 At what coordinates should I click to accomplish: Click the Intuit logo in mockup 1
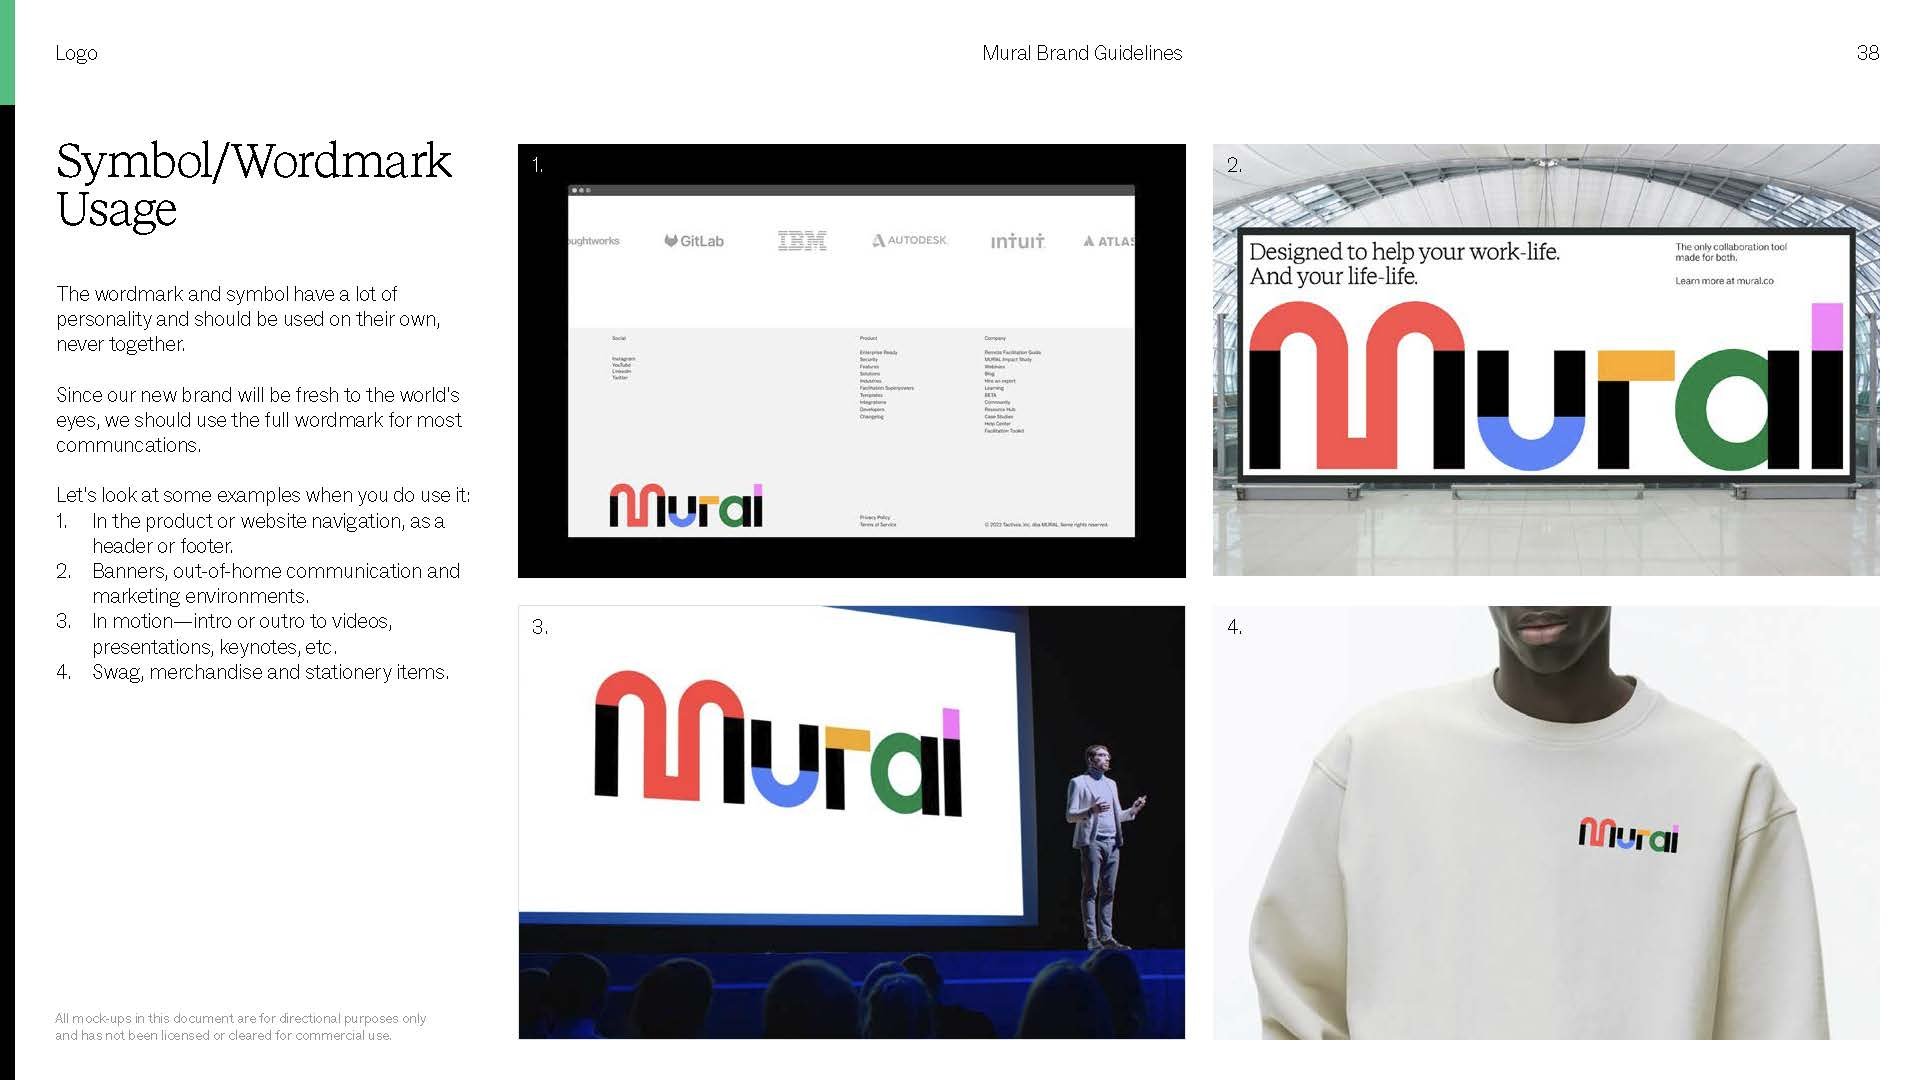[x=1017, y=241]
